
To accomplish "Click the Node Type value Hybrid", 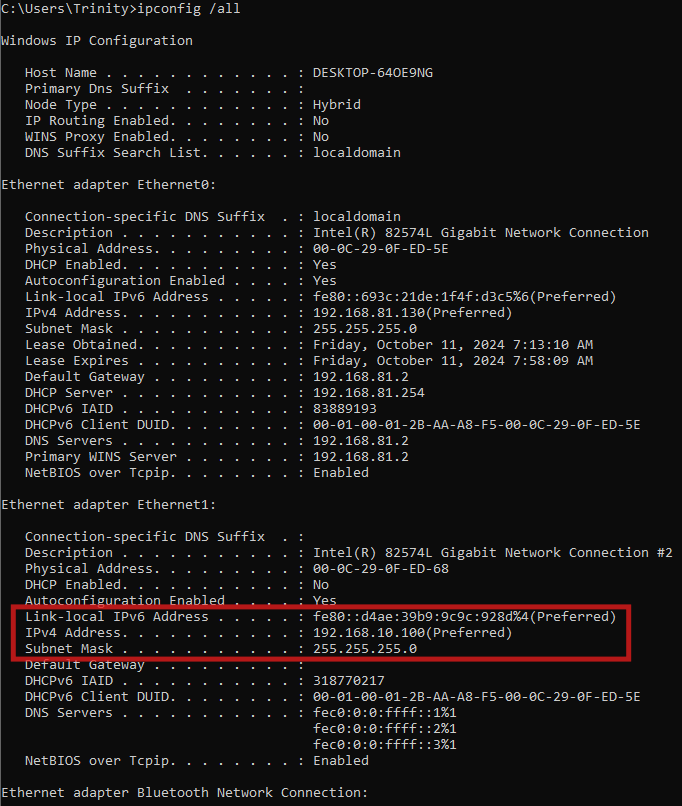I will point(337,105).
